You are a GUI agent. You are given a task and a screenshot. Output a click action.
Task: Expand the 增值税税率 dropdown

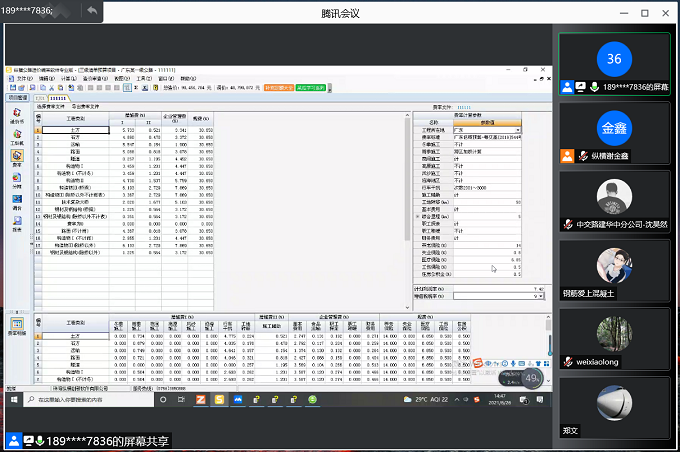point(540,296)
